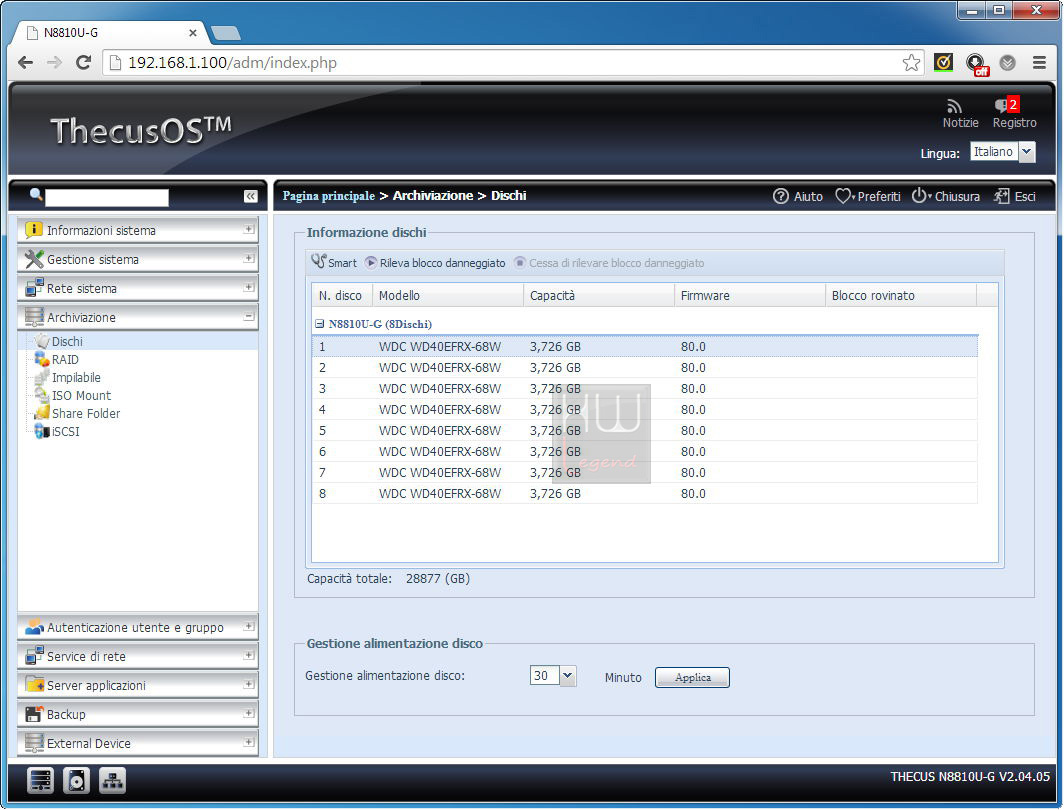1064x810 pixels.
Task: Focus the sidebar search field
Action: click(107, 197)
